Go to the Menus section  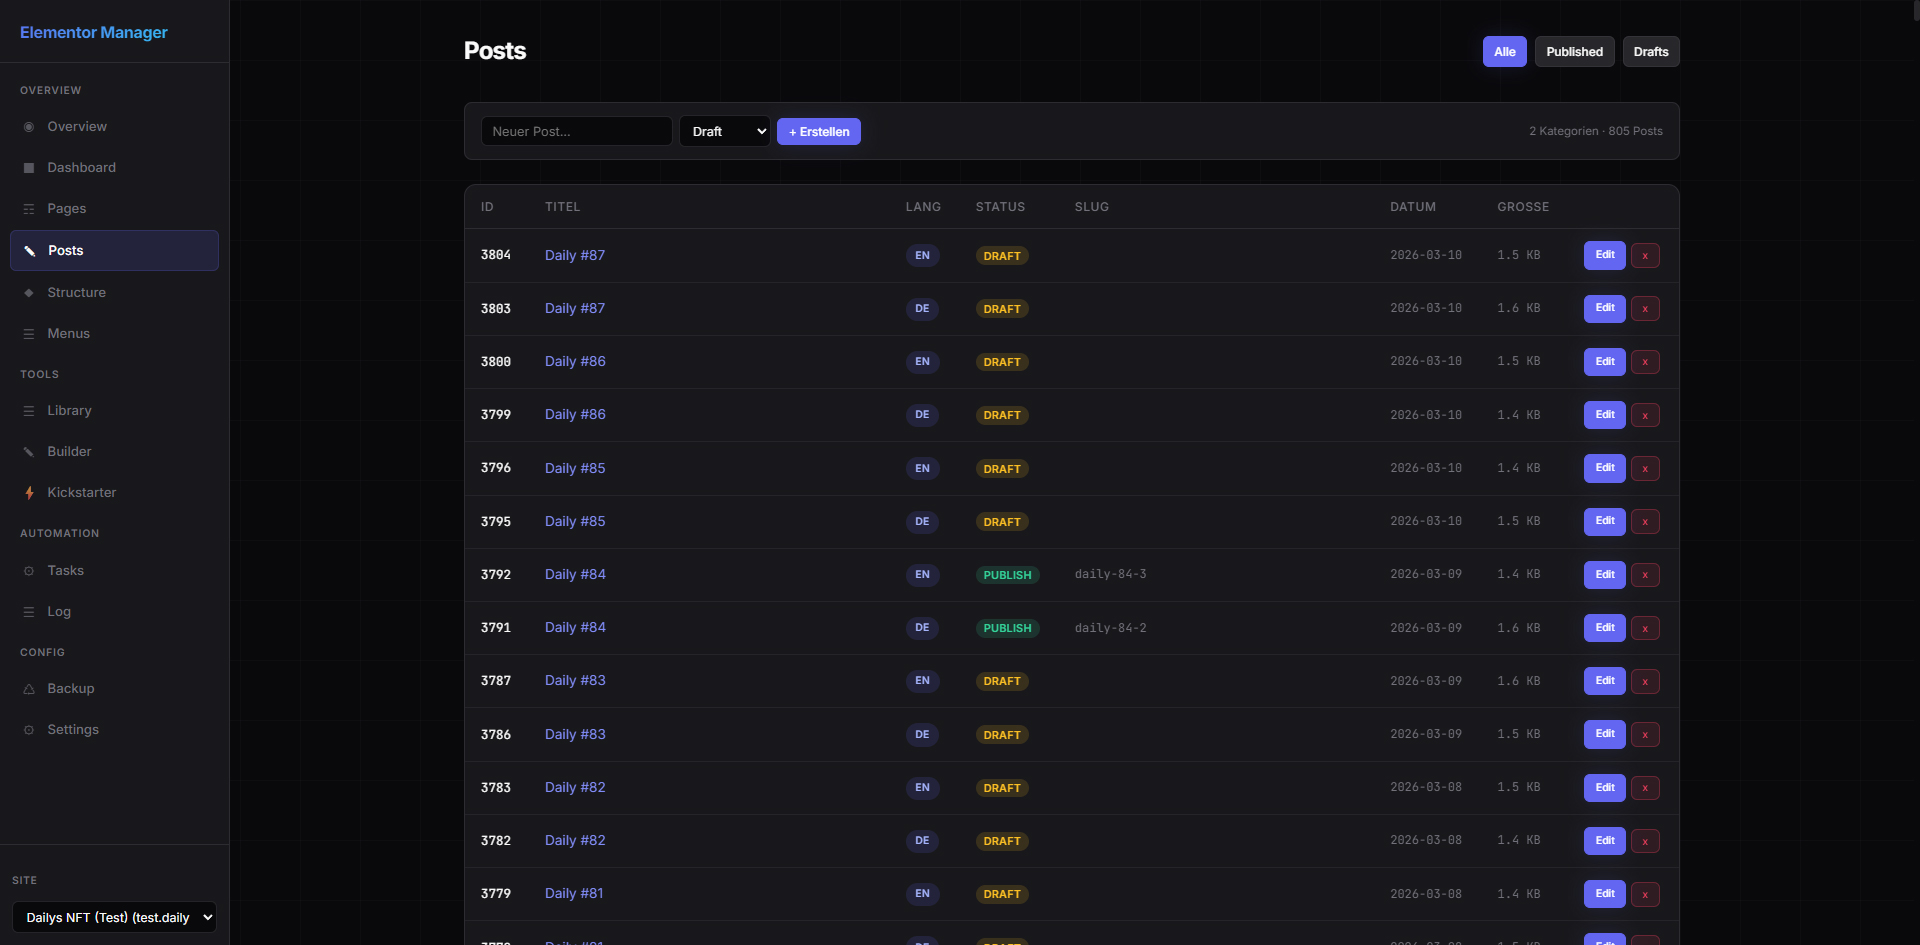(68, 334)
